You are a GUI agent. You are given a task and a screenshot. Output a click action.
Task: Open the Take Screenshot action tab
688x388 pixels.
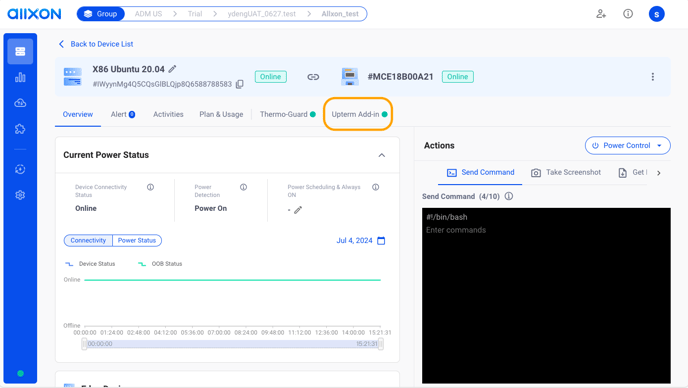[566, 172]
